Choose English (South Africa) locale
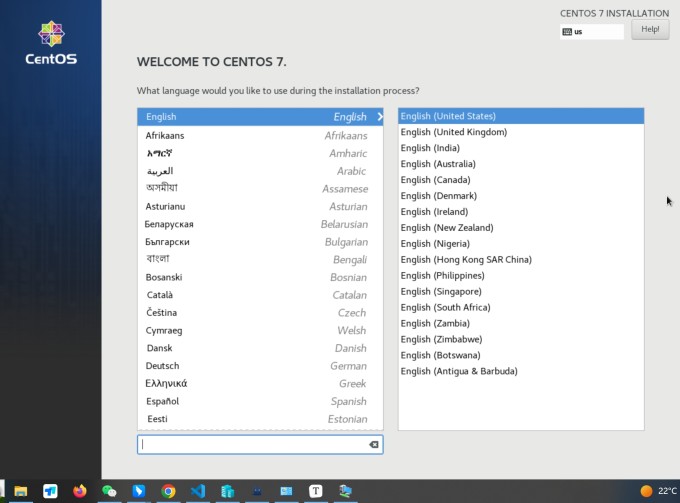Image resolution: width=680 pixels, height=503 pixels. [x=521, y=307]
